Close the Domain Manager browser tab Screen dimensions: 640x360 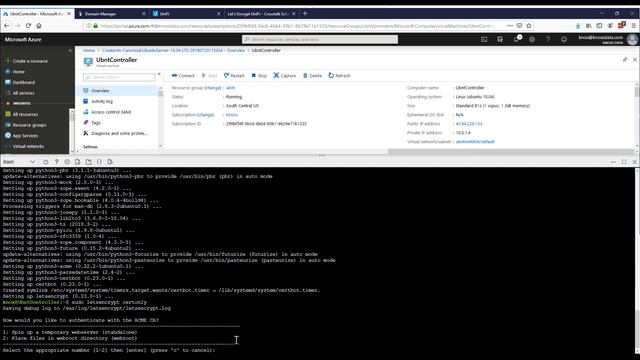144,13
